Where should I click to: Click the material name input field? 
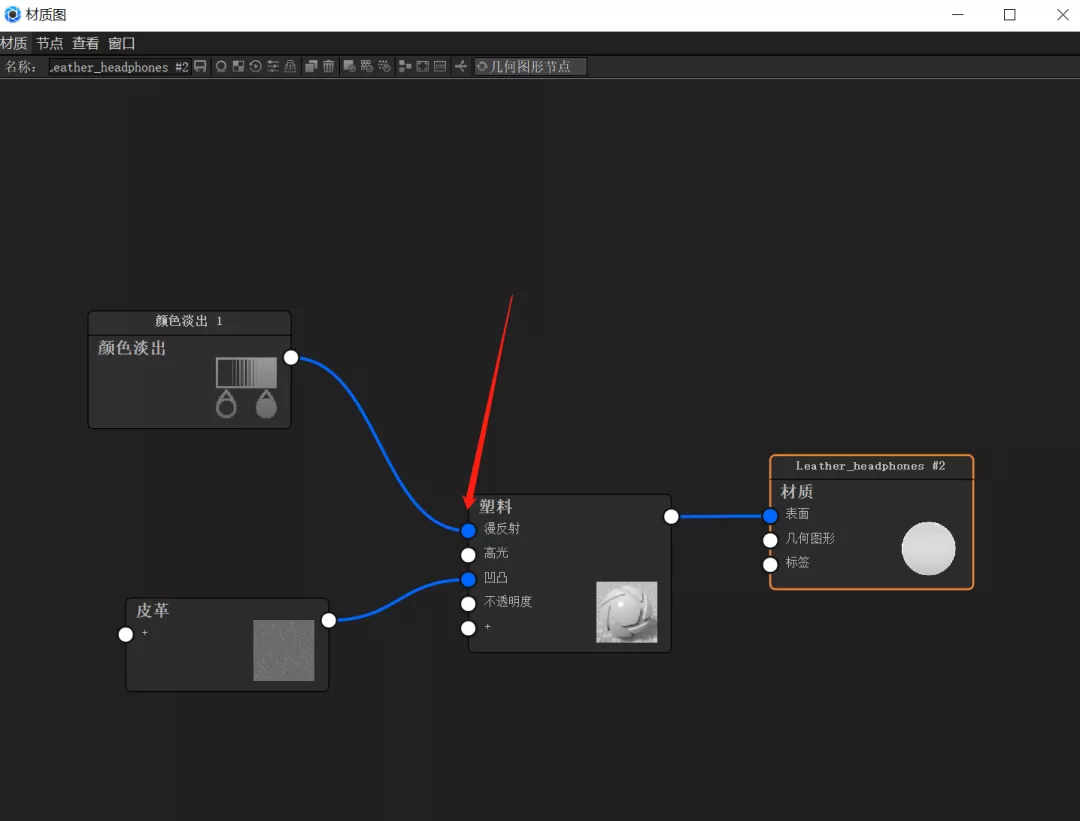119,67
